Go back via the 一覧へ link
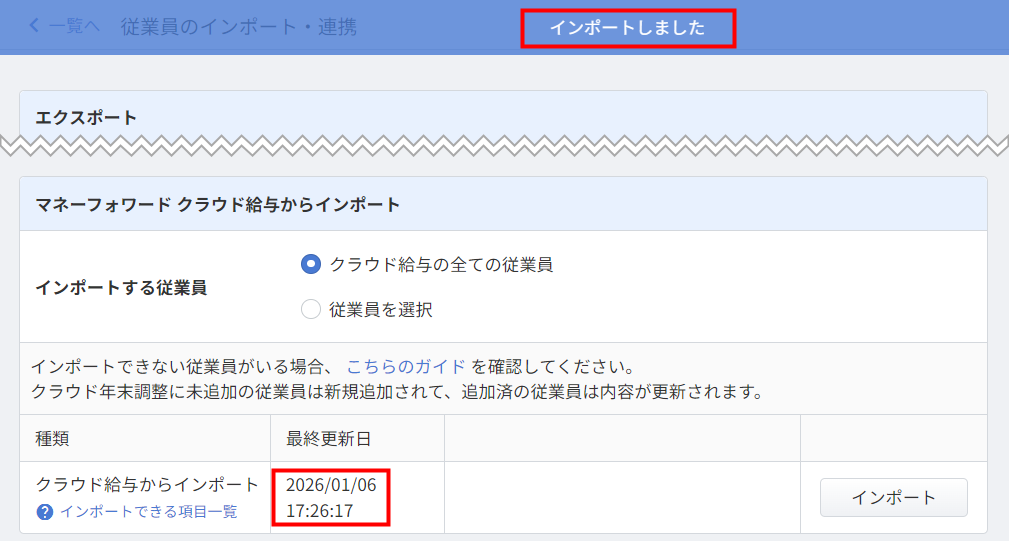Viewport: 1009px width, 541px height. 74,27
